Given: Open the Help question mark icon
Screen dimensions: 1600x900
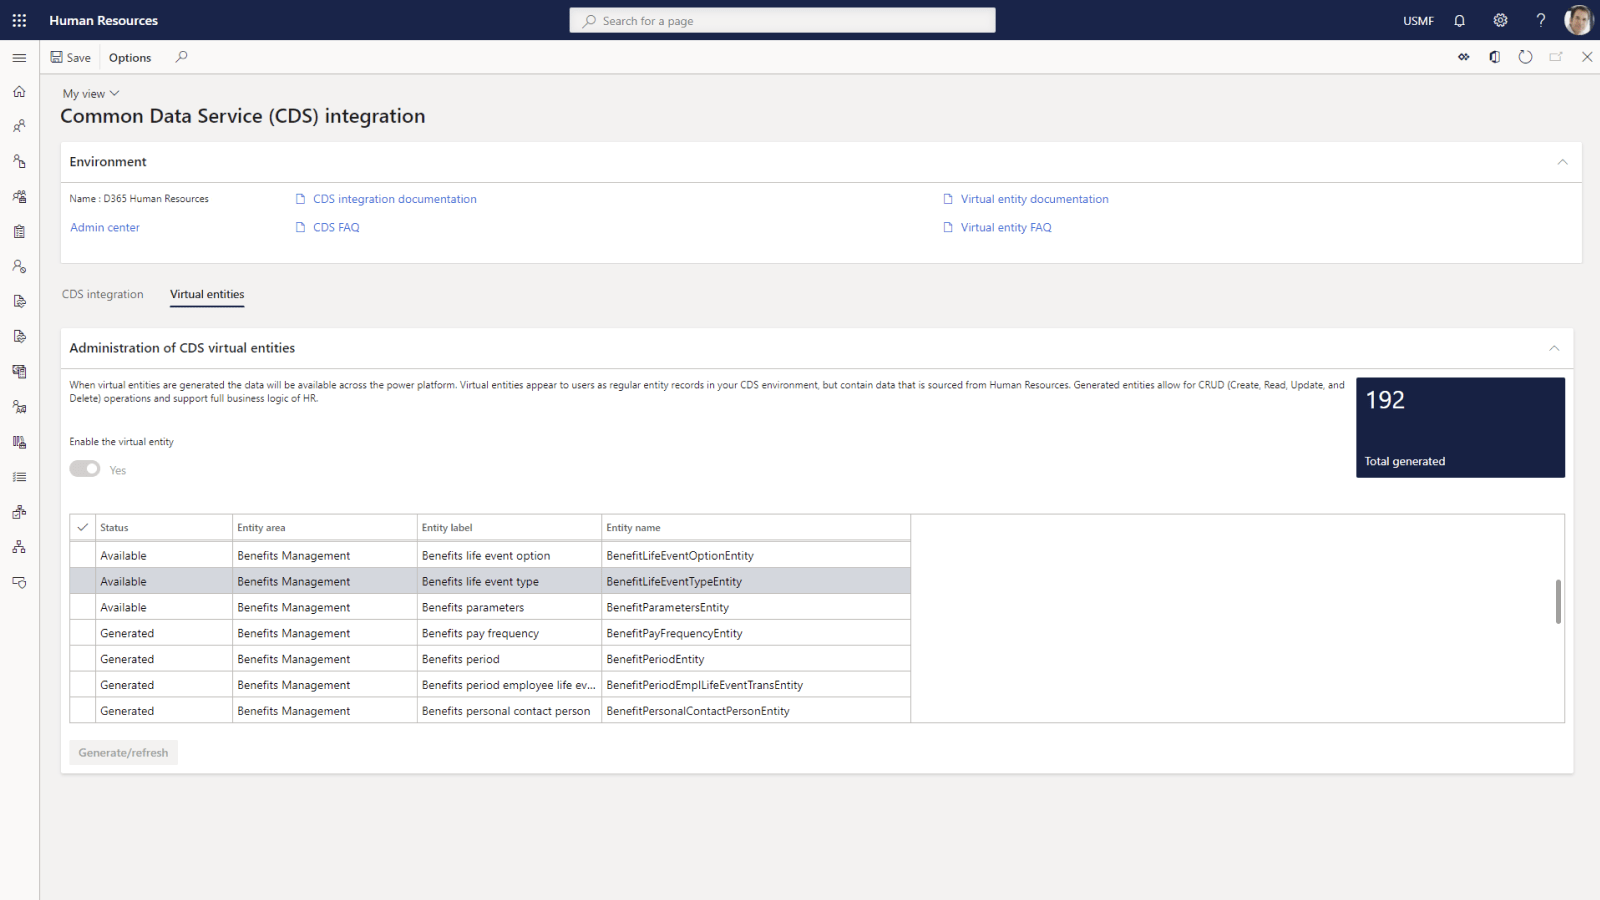Looking at the screenshot, I should coord(1540,20).
